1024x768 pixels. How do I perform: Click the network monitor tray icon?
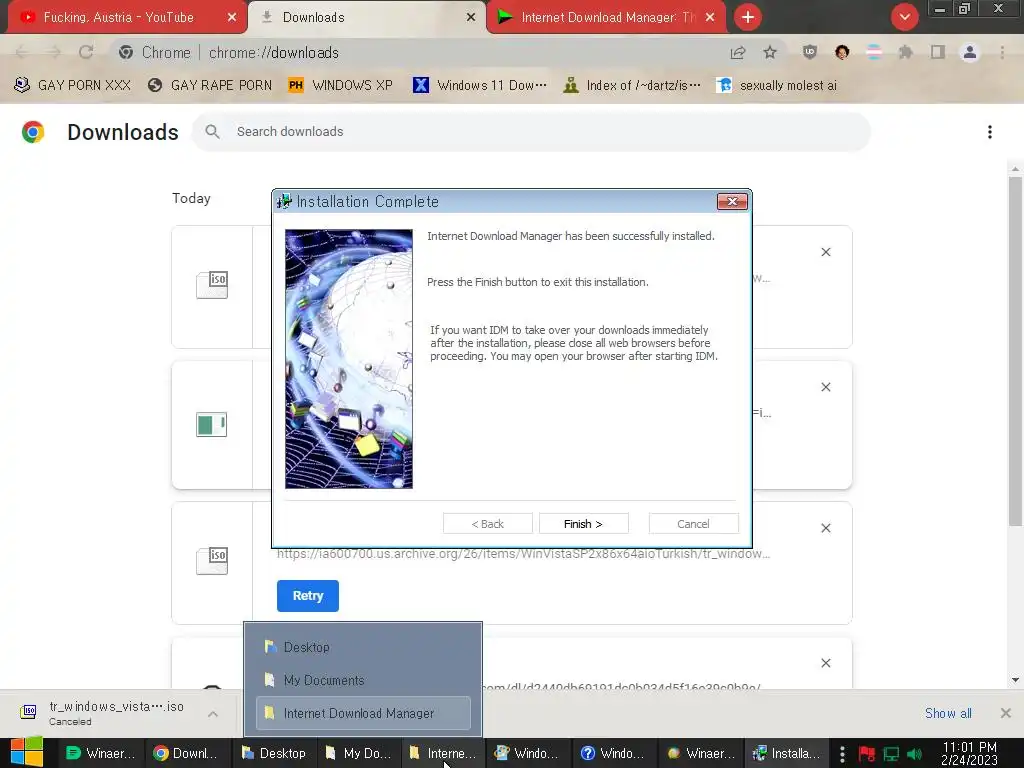pos(891,754)
